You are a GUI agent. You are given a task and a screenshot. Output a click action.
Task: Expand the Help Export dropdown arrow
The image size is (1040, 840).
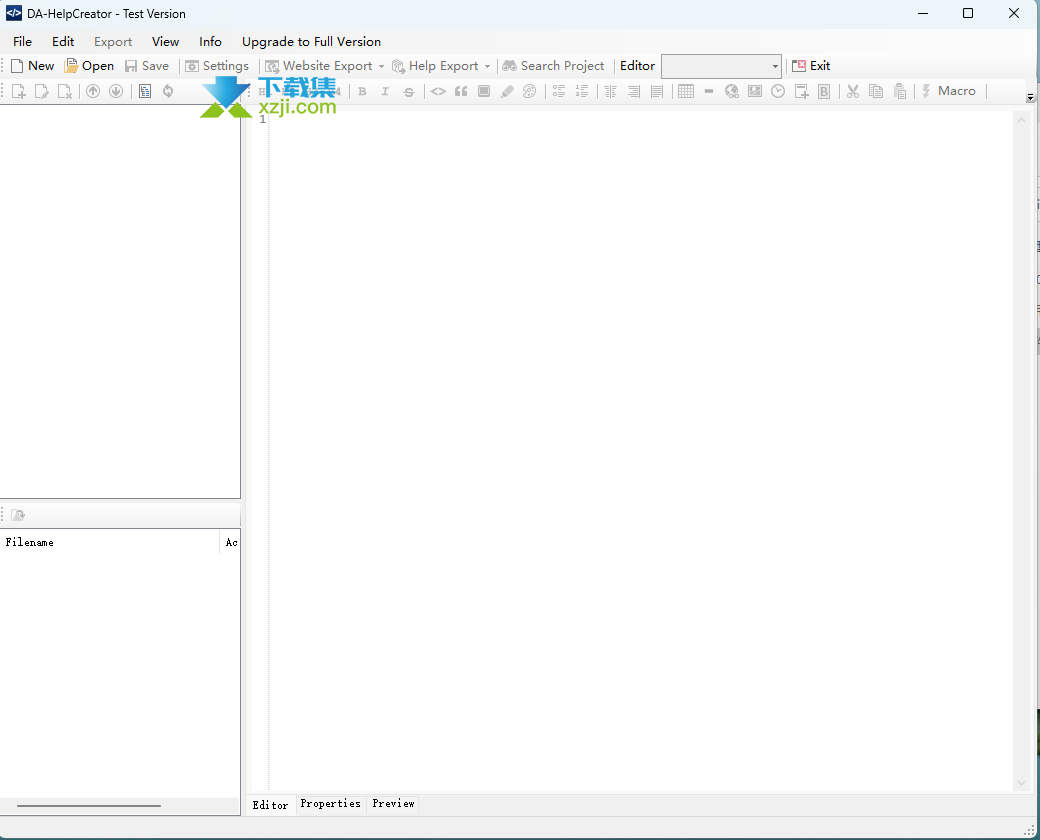pyautogui.click(x=488, y=66)
